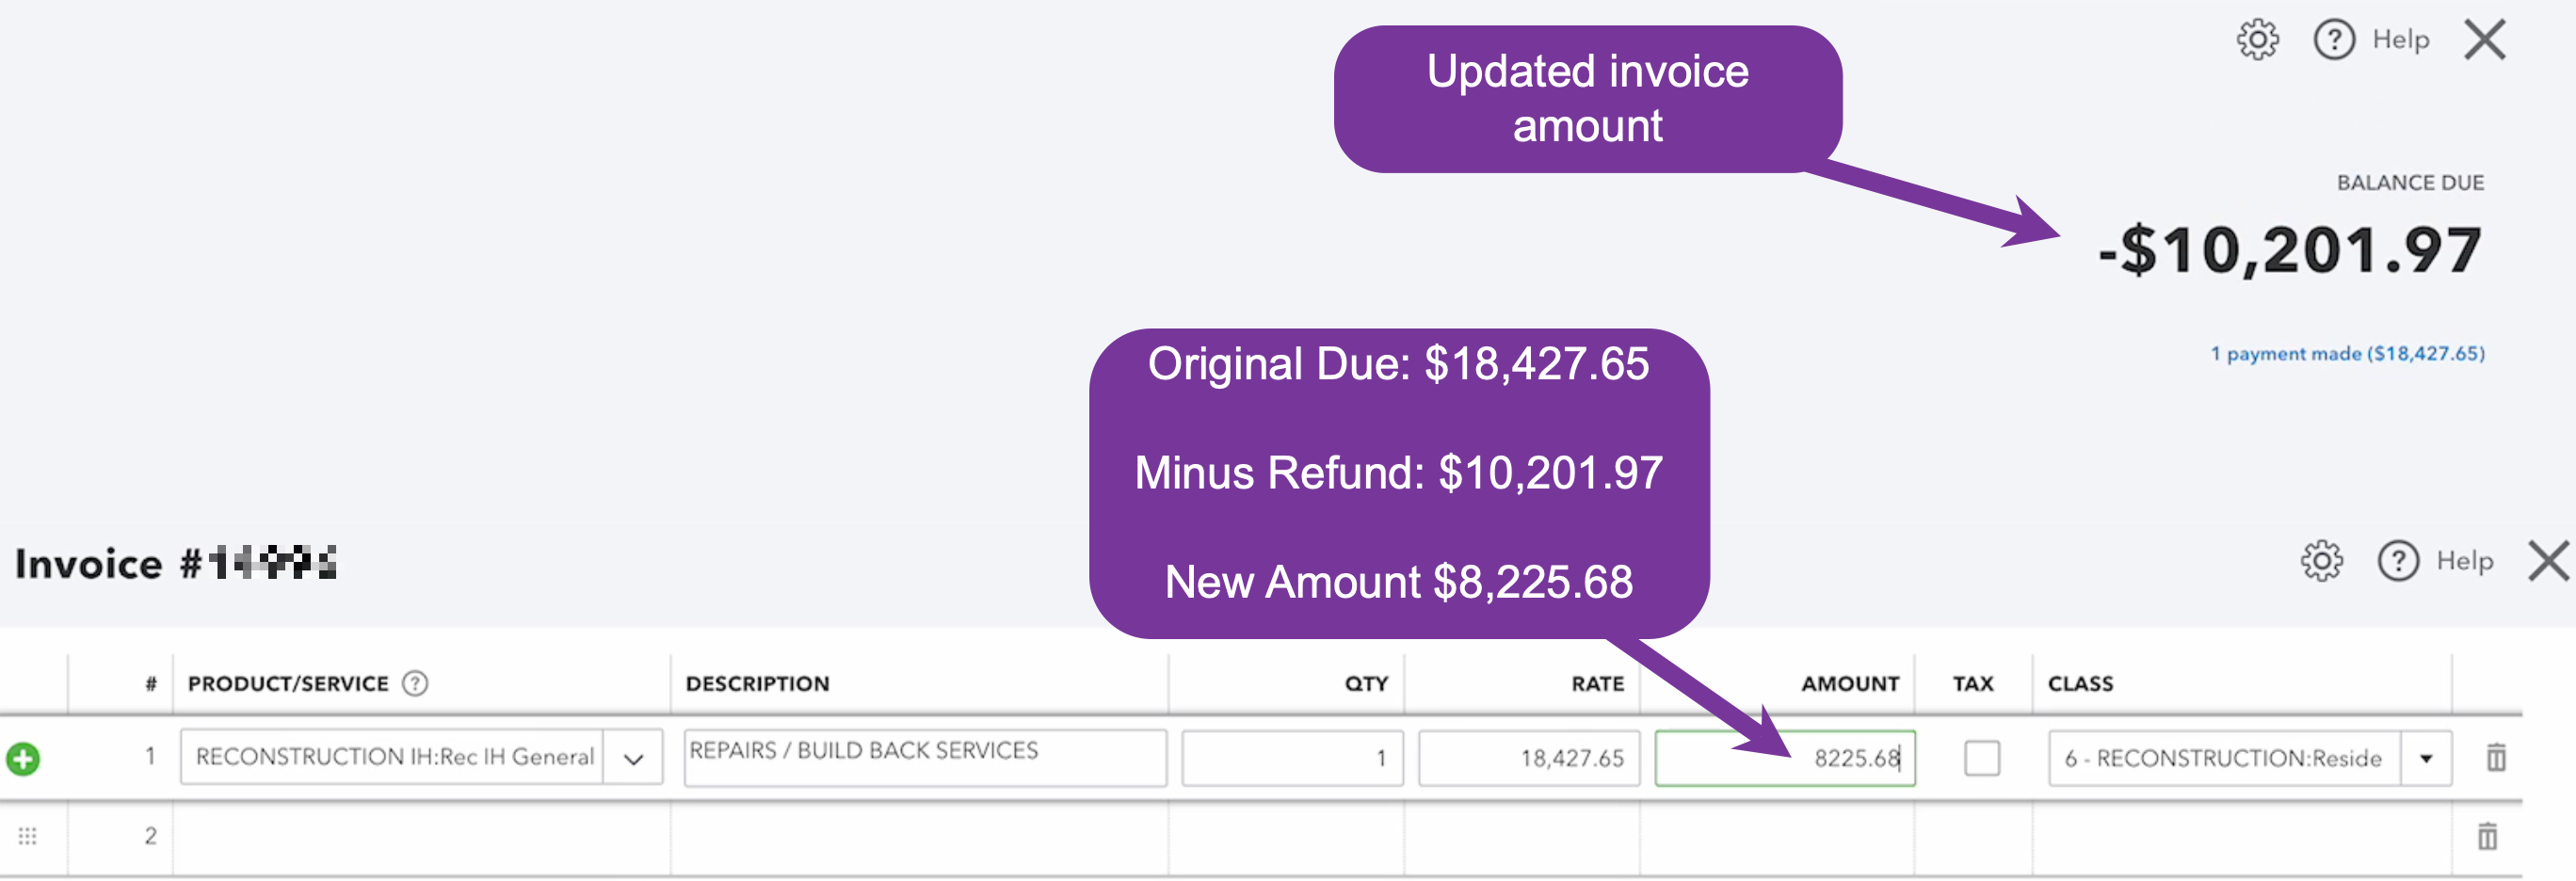Click the Product/Service help tooltip icon
The image size is (2576, 881).
[414, 683]
